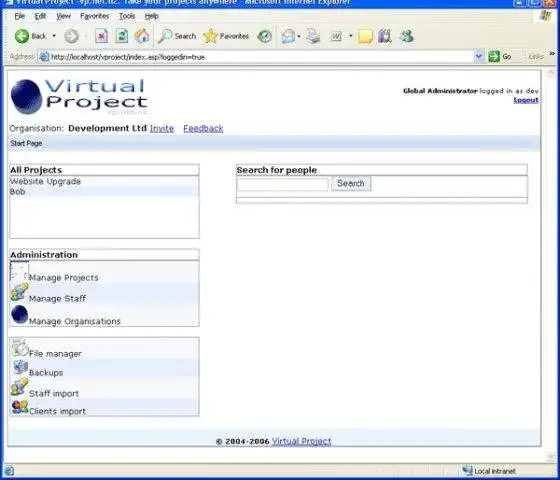Click the status bar page icon
Viewport: 560px width, 480px height.
click(9, 471)
